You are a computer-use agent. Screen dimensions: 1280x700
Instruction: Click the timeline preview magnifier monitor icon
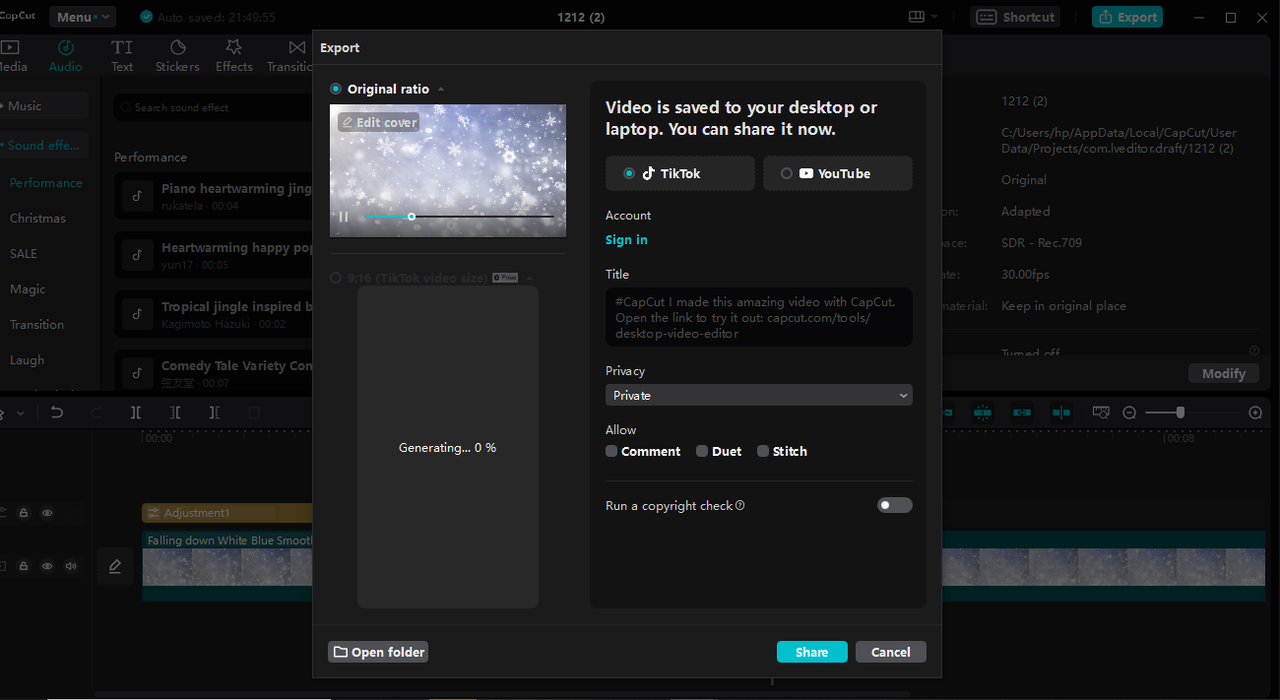pyautogui.click(x=1101, y=412)
